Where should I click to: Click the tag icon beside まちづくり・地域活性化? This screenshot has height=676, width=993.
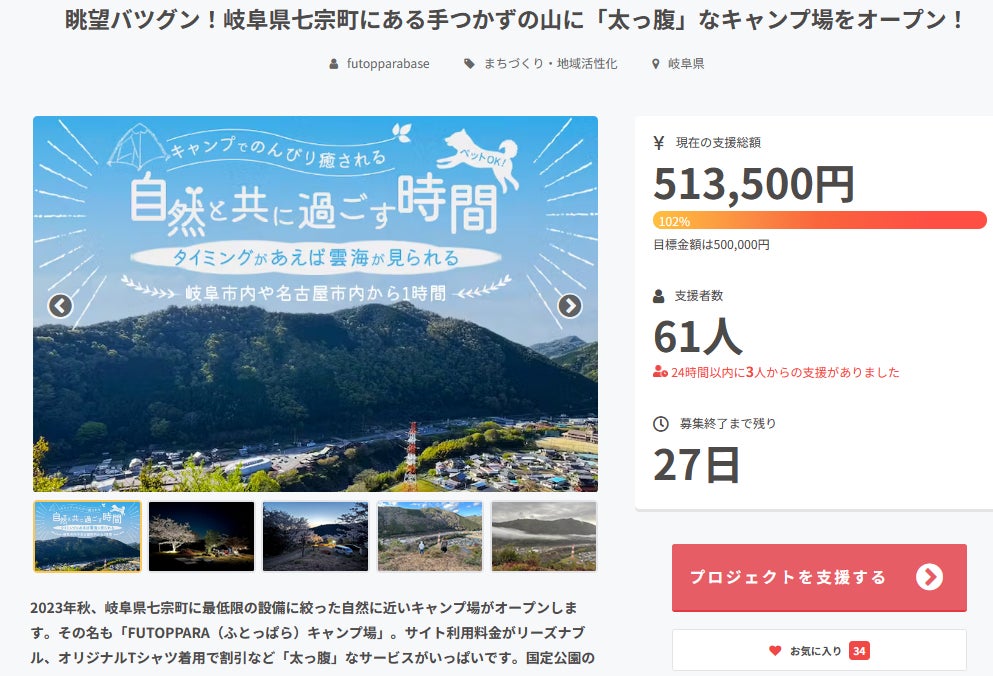tap(469, 64)
